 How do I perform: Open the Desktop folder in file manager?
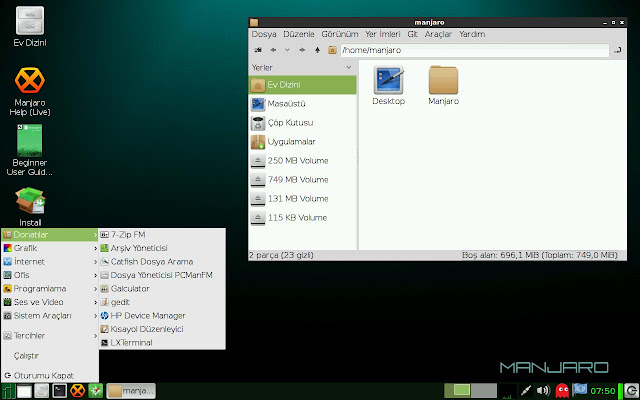389,86
